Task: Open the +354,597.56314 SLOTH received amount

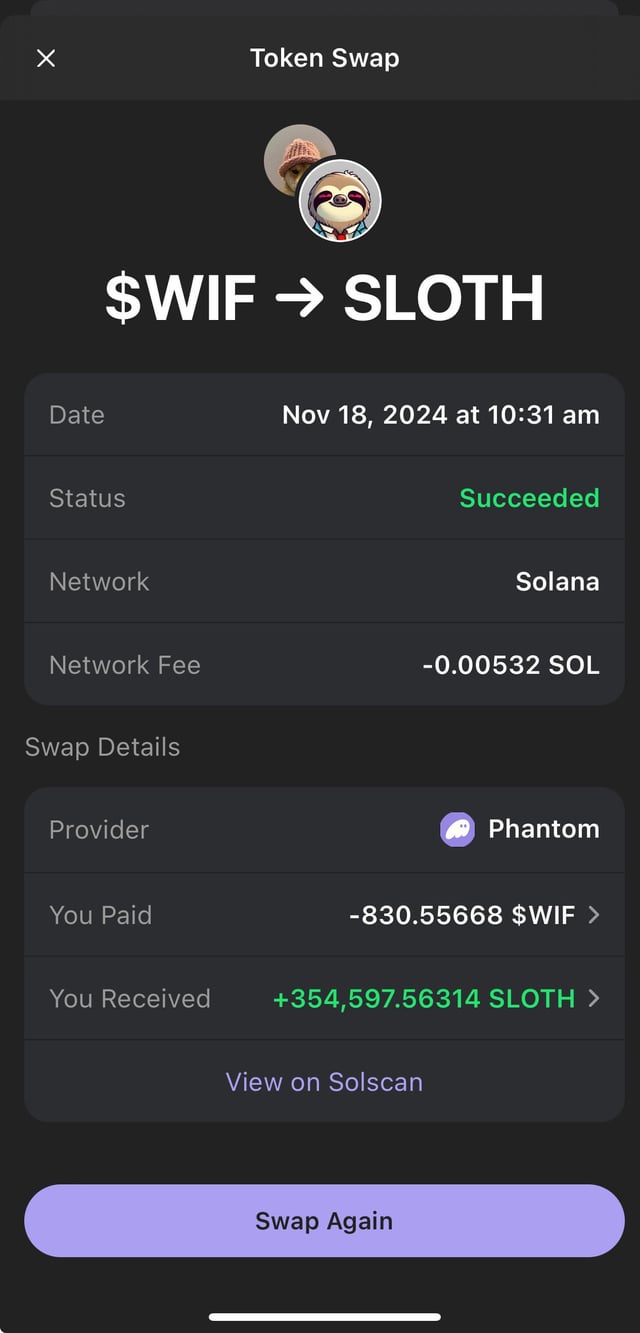Action: click(x=423, y=998)
